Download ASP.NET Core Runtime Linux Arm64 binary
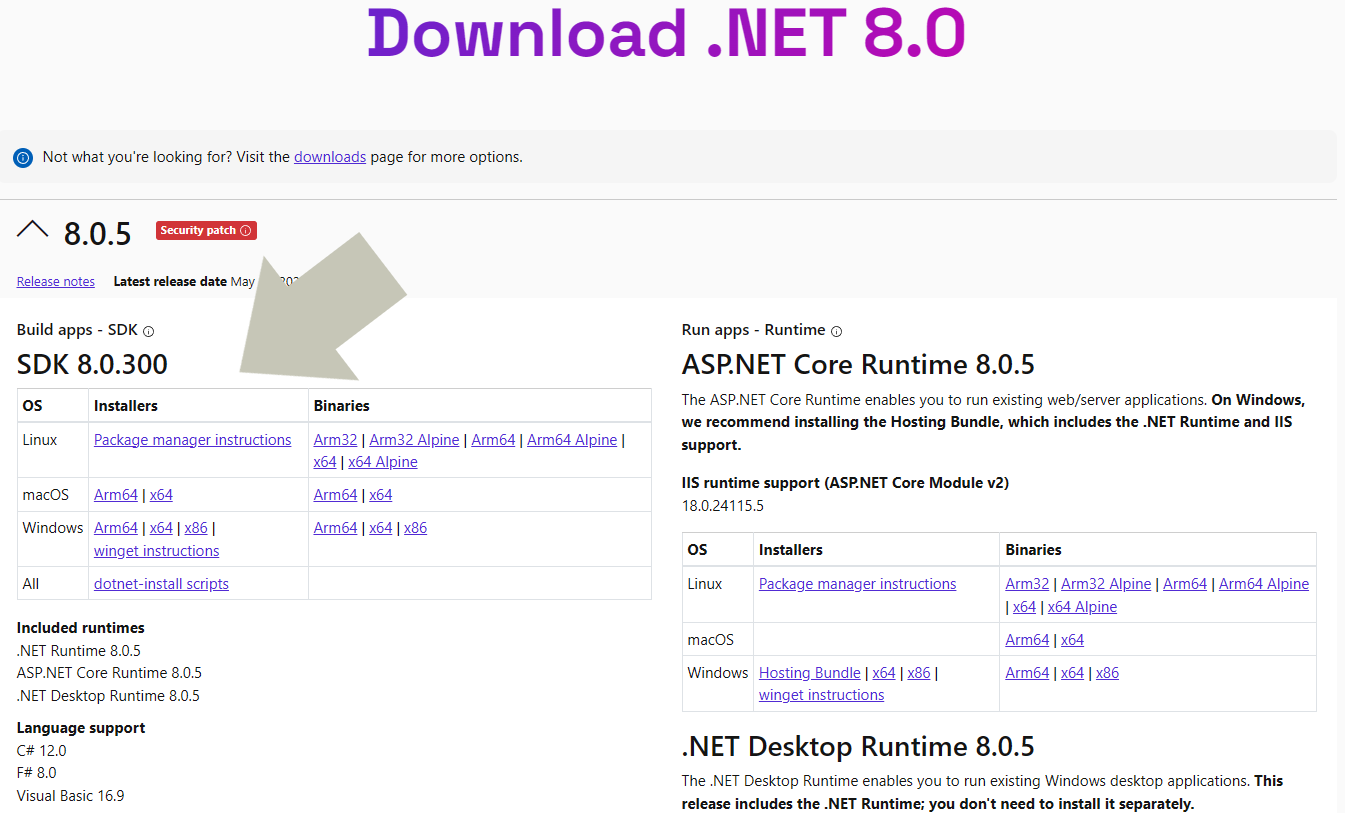Viewport: 1345px width, 813px height. point(1185,584)
